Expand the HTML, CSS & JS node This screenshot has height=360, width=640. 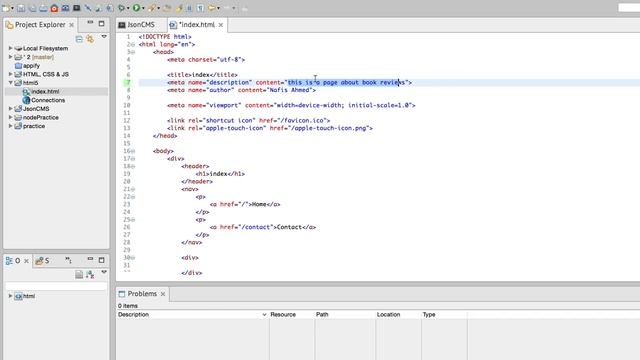(10, 74)
